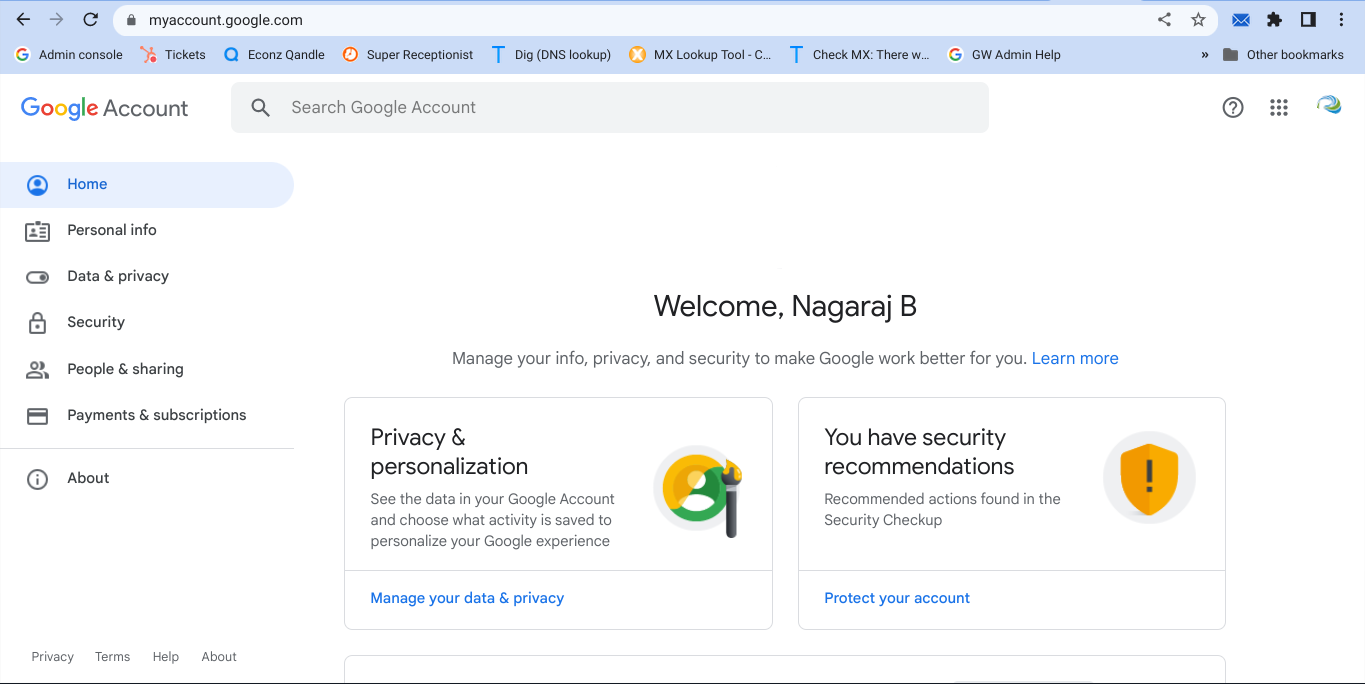
Task: Reload the page with the refresh icon
Action: click(x=91, y=19)
